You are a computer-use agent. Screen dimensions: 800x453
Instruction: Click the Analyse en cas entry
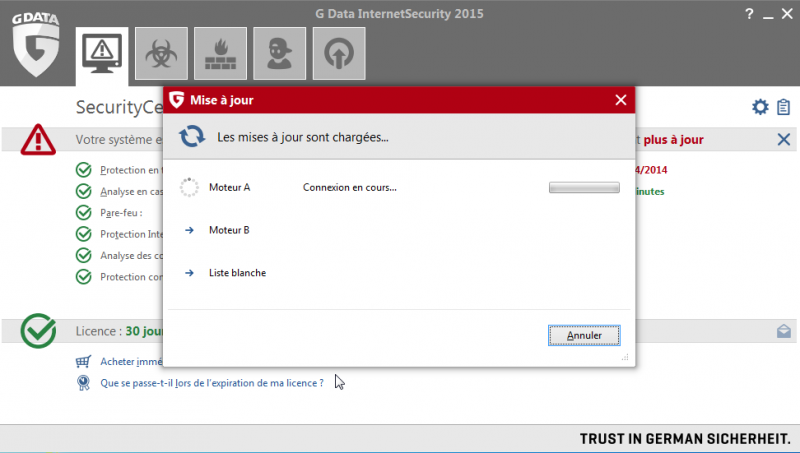point(132,192)
